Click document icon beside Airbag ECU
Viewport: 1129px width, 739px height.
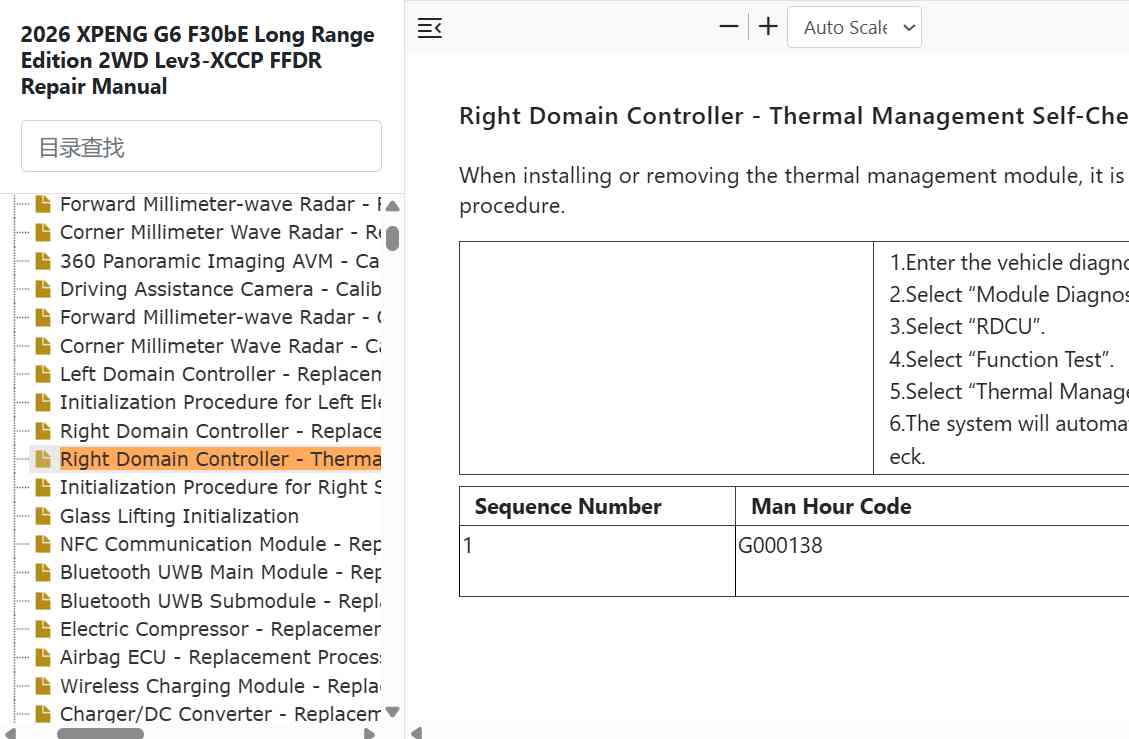(43, 658)
